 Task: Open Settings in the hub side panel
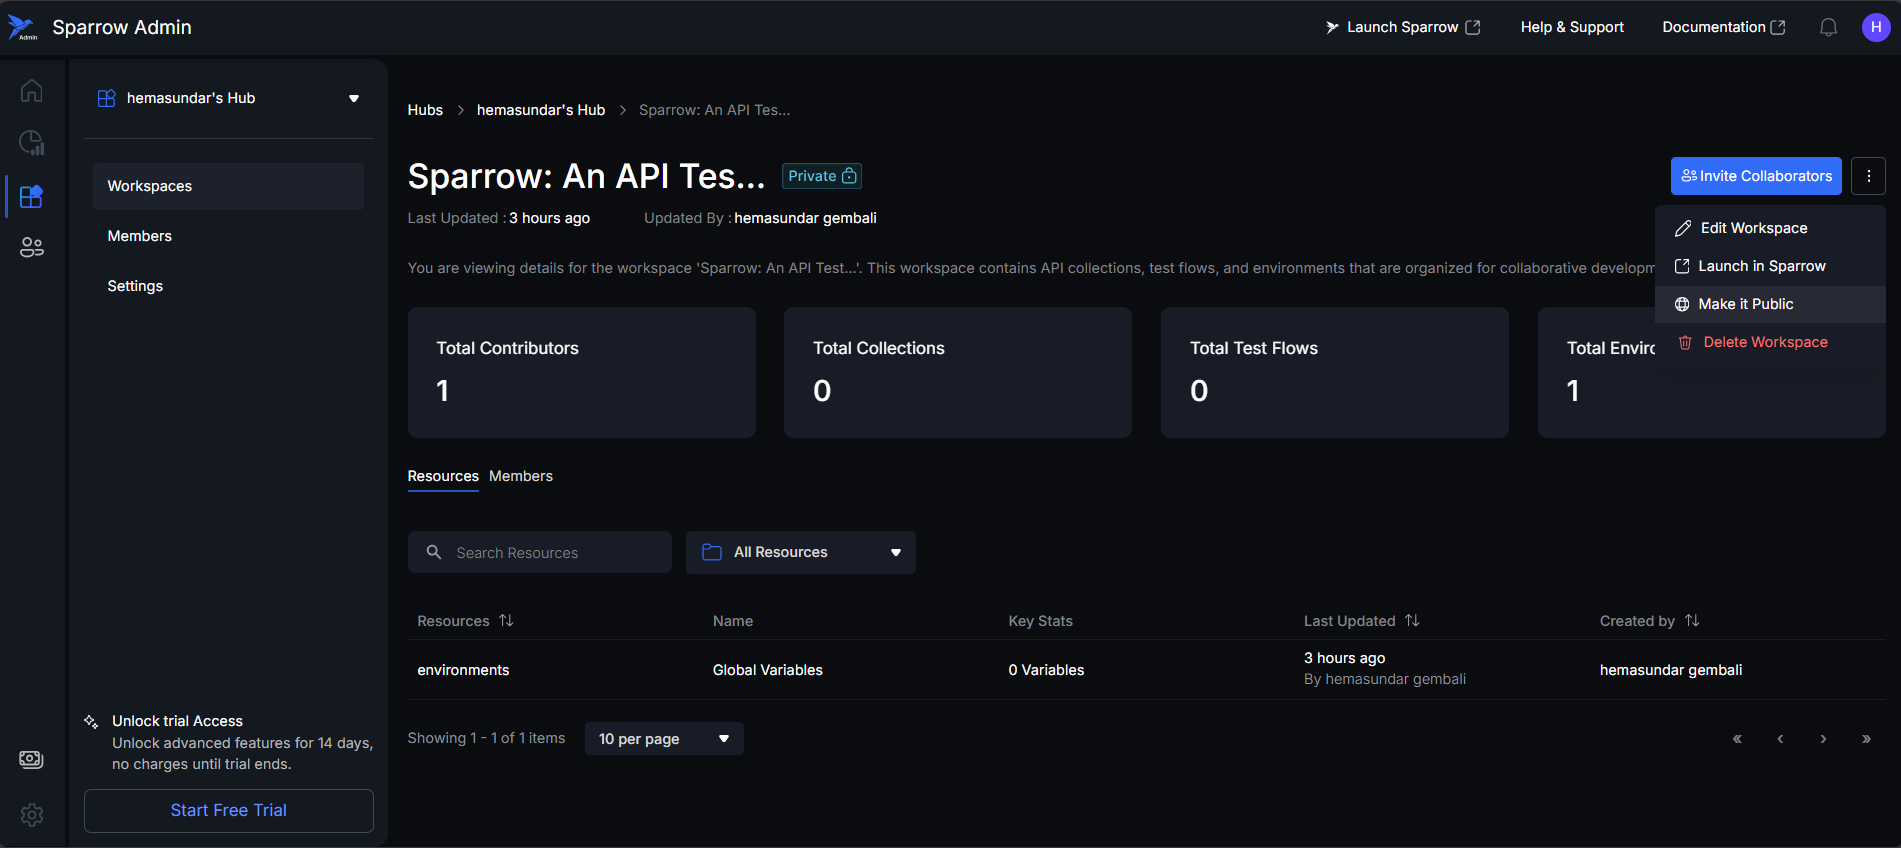(x=135, y=286)
